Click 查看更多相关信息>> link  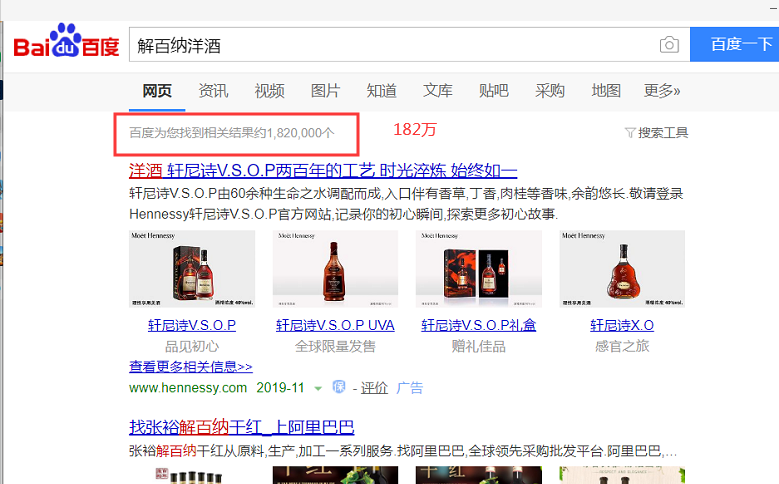pyautogui.click(x=191, y=367)
